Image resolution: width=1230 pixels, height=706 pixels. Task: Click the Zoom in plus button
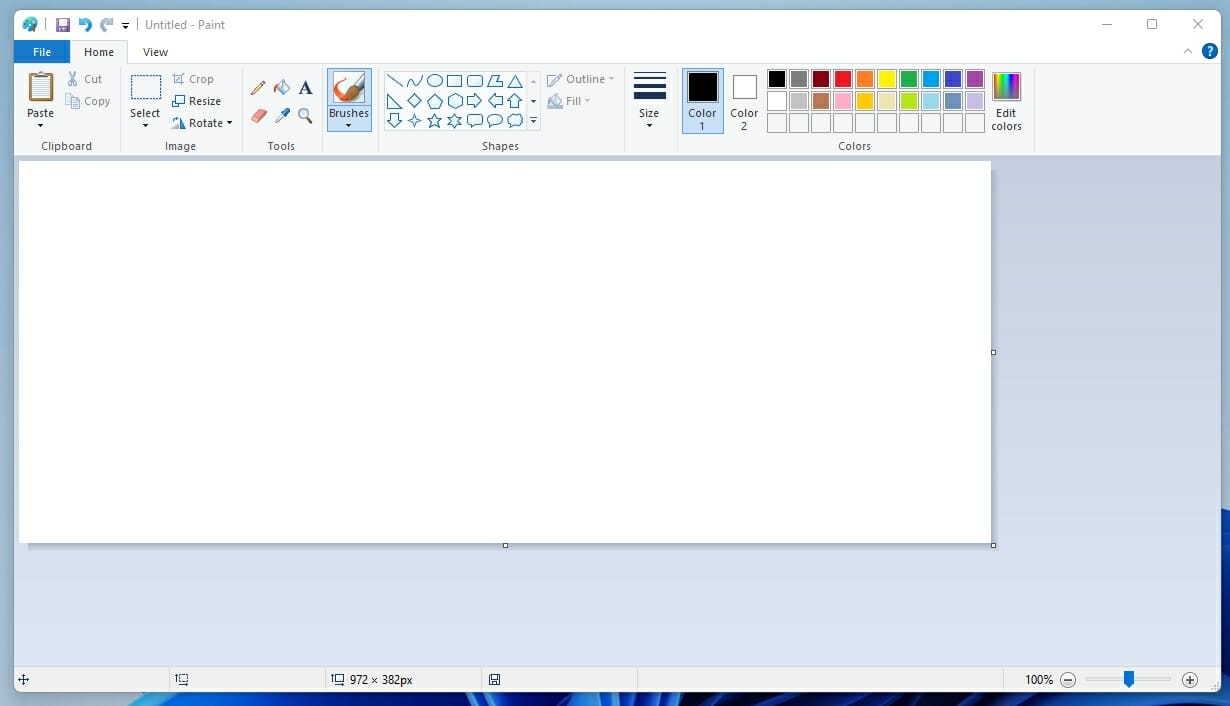coord(1190,680)
